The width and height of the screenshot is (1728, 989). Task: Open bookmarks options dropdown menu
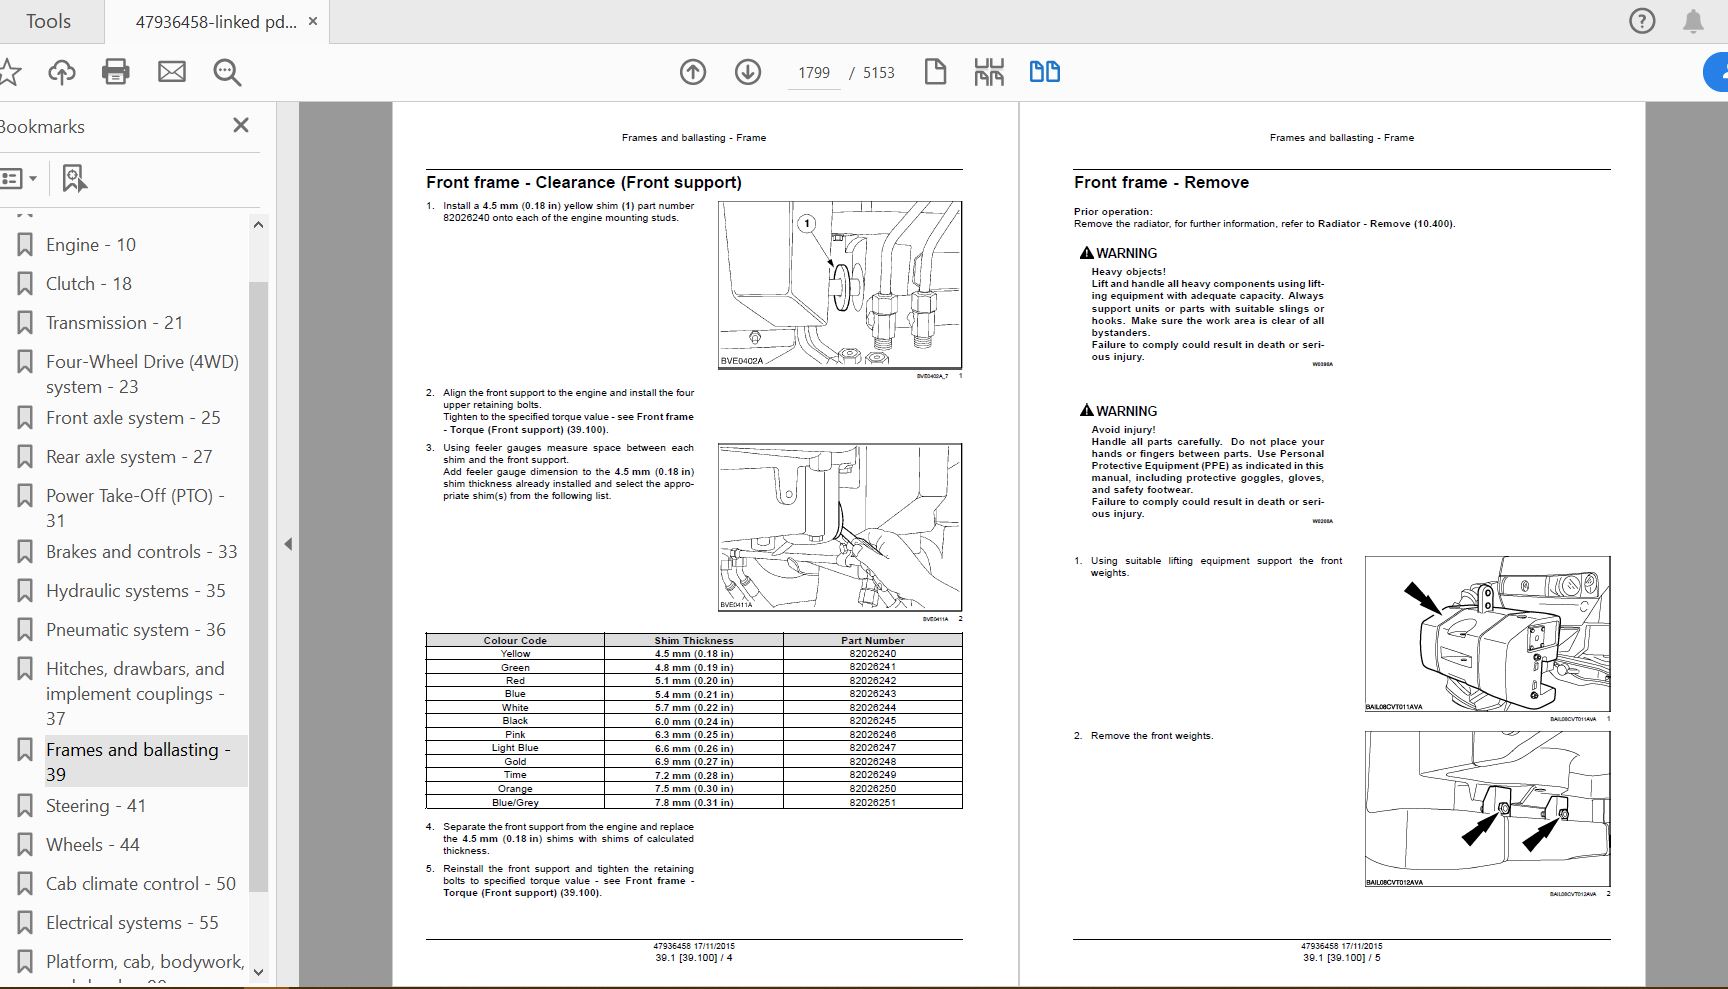[19, 179]
